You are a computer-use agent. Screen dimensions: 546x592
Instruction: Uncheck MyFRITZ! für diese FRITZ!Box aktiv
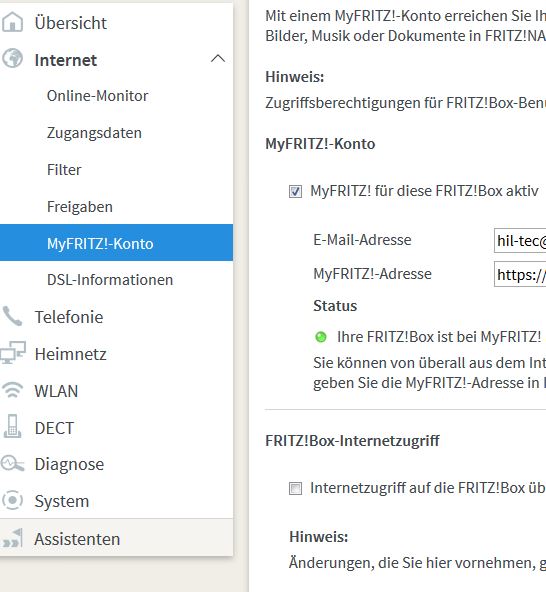pyautogui.click(x=295, y=191)
